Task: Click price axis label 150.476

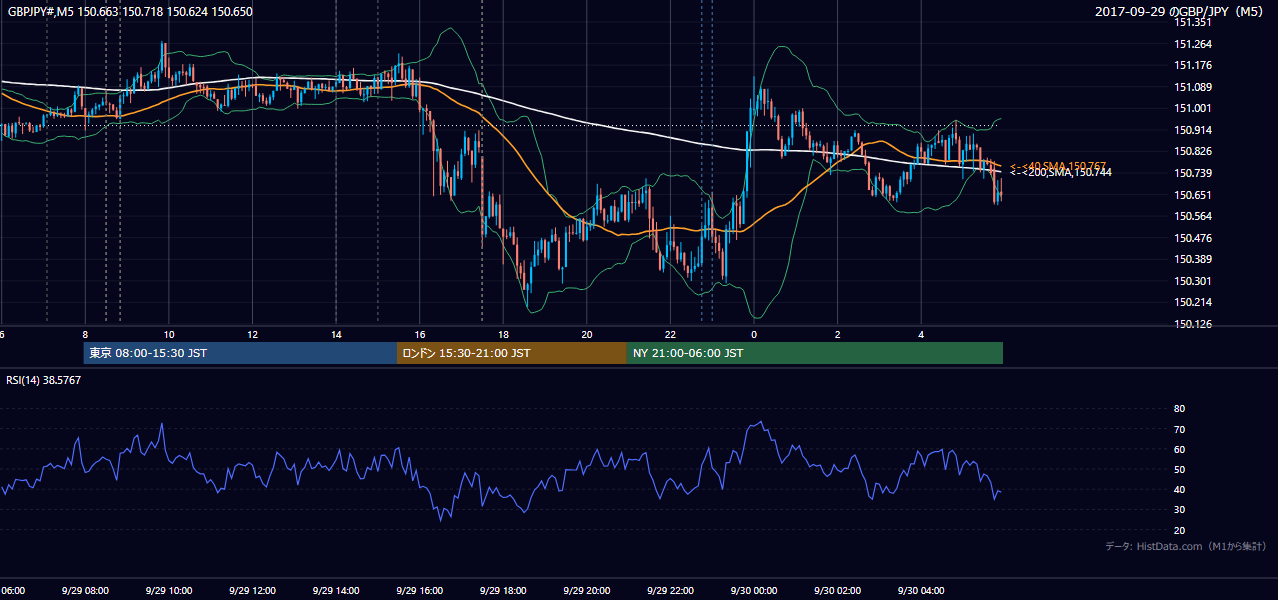Action: 1194,238
